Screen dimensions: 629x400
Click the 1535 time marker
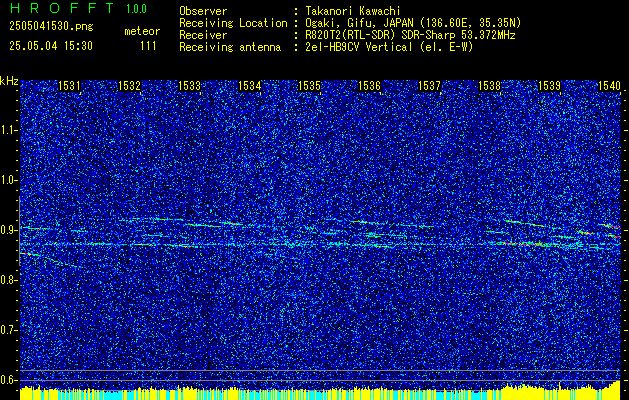309,85
